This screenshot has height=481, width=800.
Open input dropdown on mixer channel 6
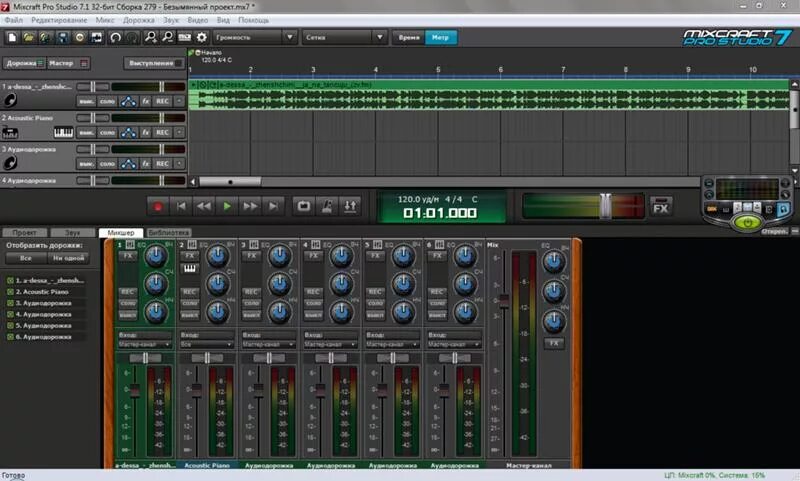pos(454,345)
